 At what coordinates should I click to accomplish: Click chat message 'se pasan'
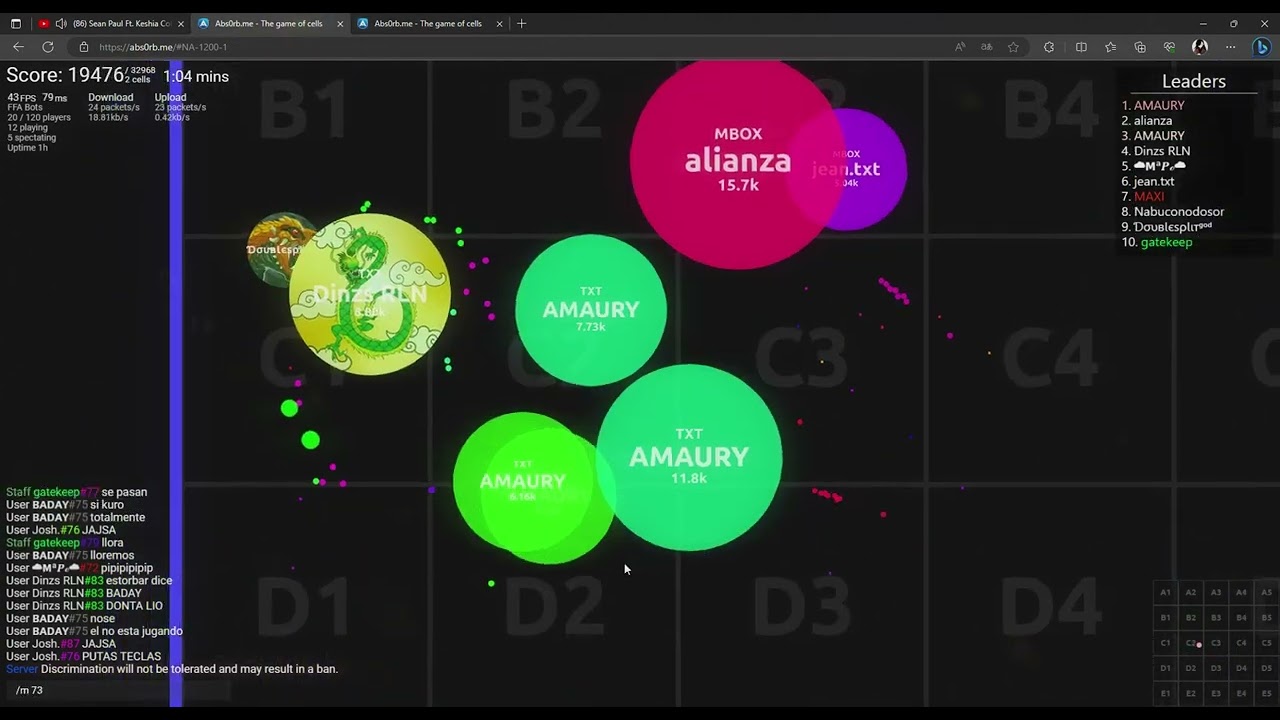click(x=124, y=492)
